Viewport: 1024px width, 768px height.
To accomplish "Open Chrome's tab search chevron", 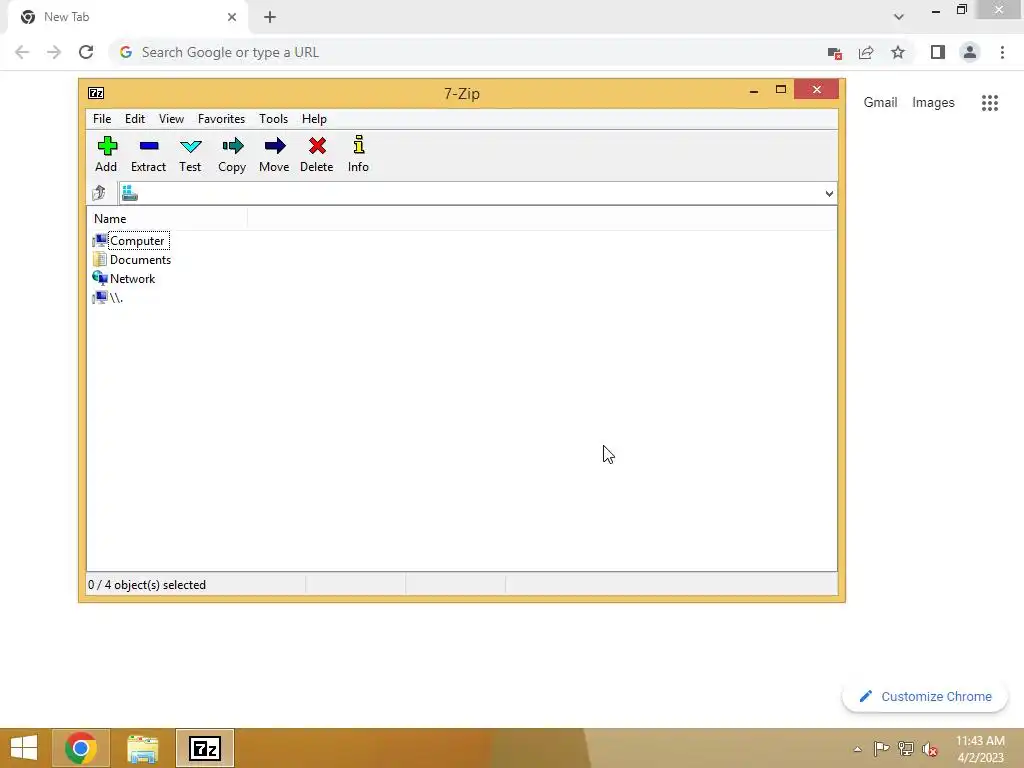I will (899, 17).
